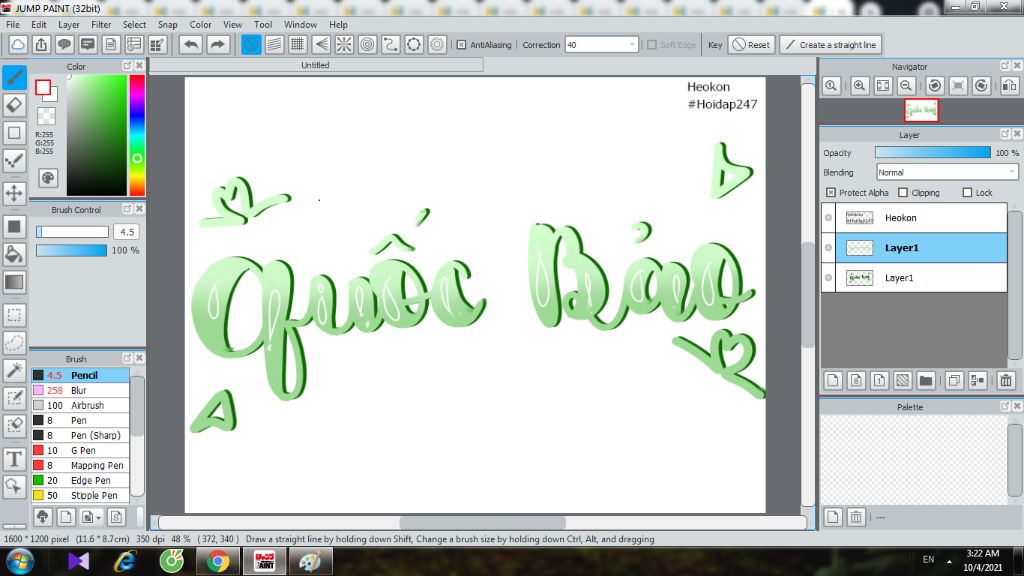Toggle the Protect Alpha checkbox
The width and height of the screenshot is (1024, 576).
pos(831,193)
